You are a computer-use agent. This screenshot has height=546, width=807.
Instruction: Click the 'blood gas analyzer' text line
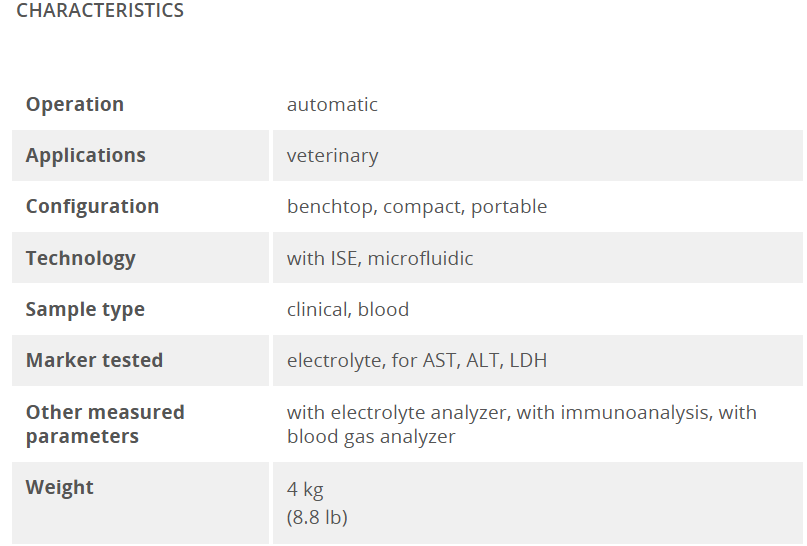tap(371, 437)
